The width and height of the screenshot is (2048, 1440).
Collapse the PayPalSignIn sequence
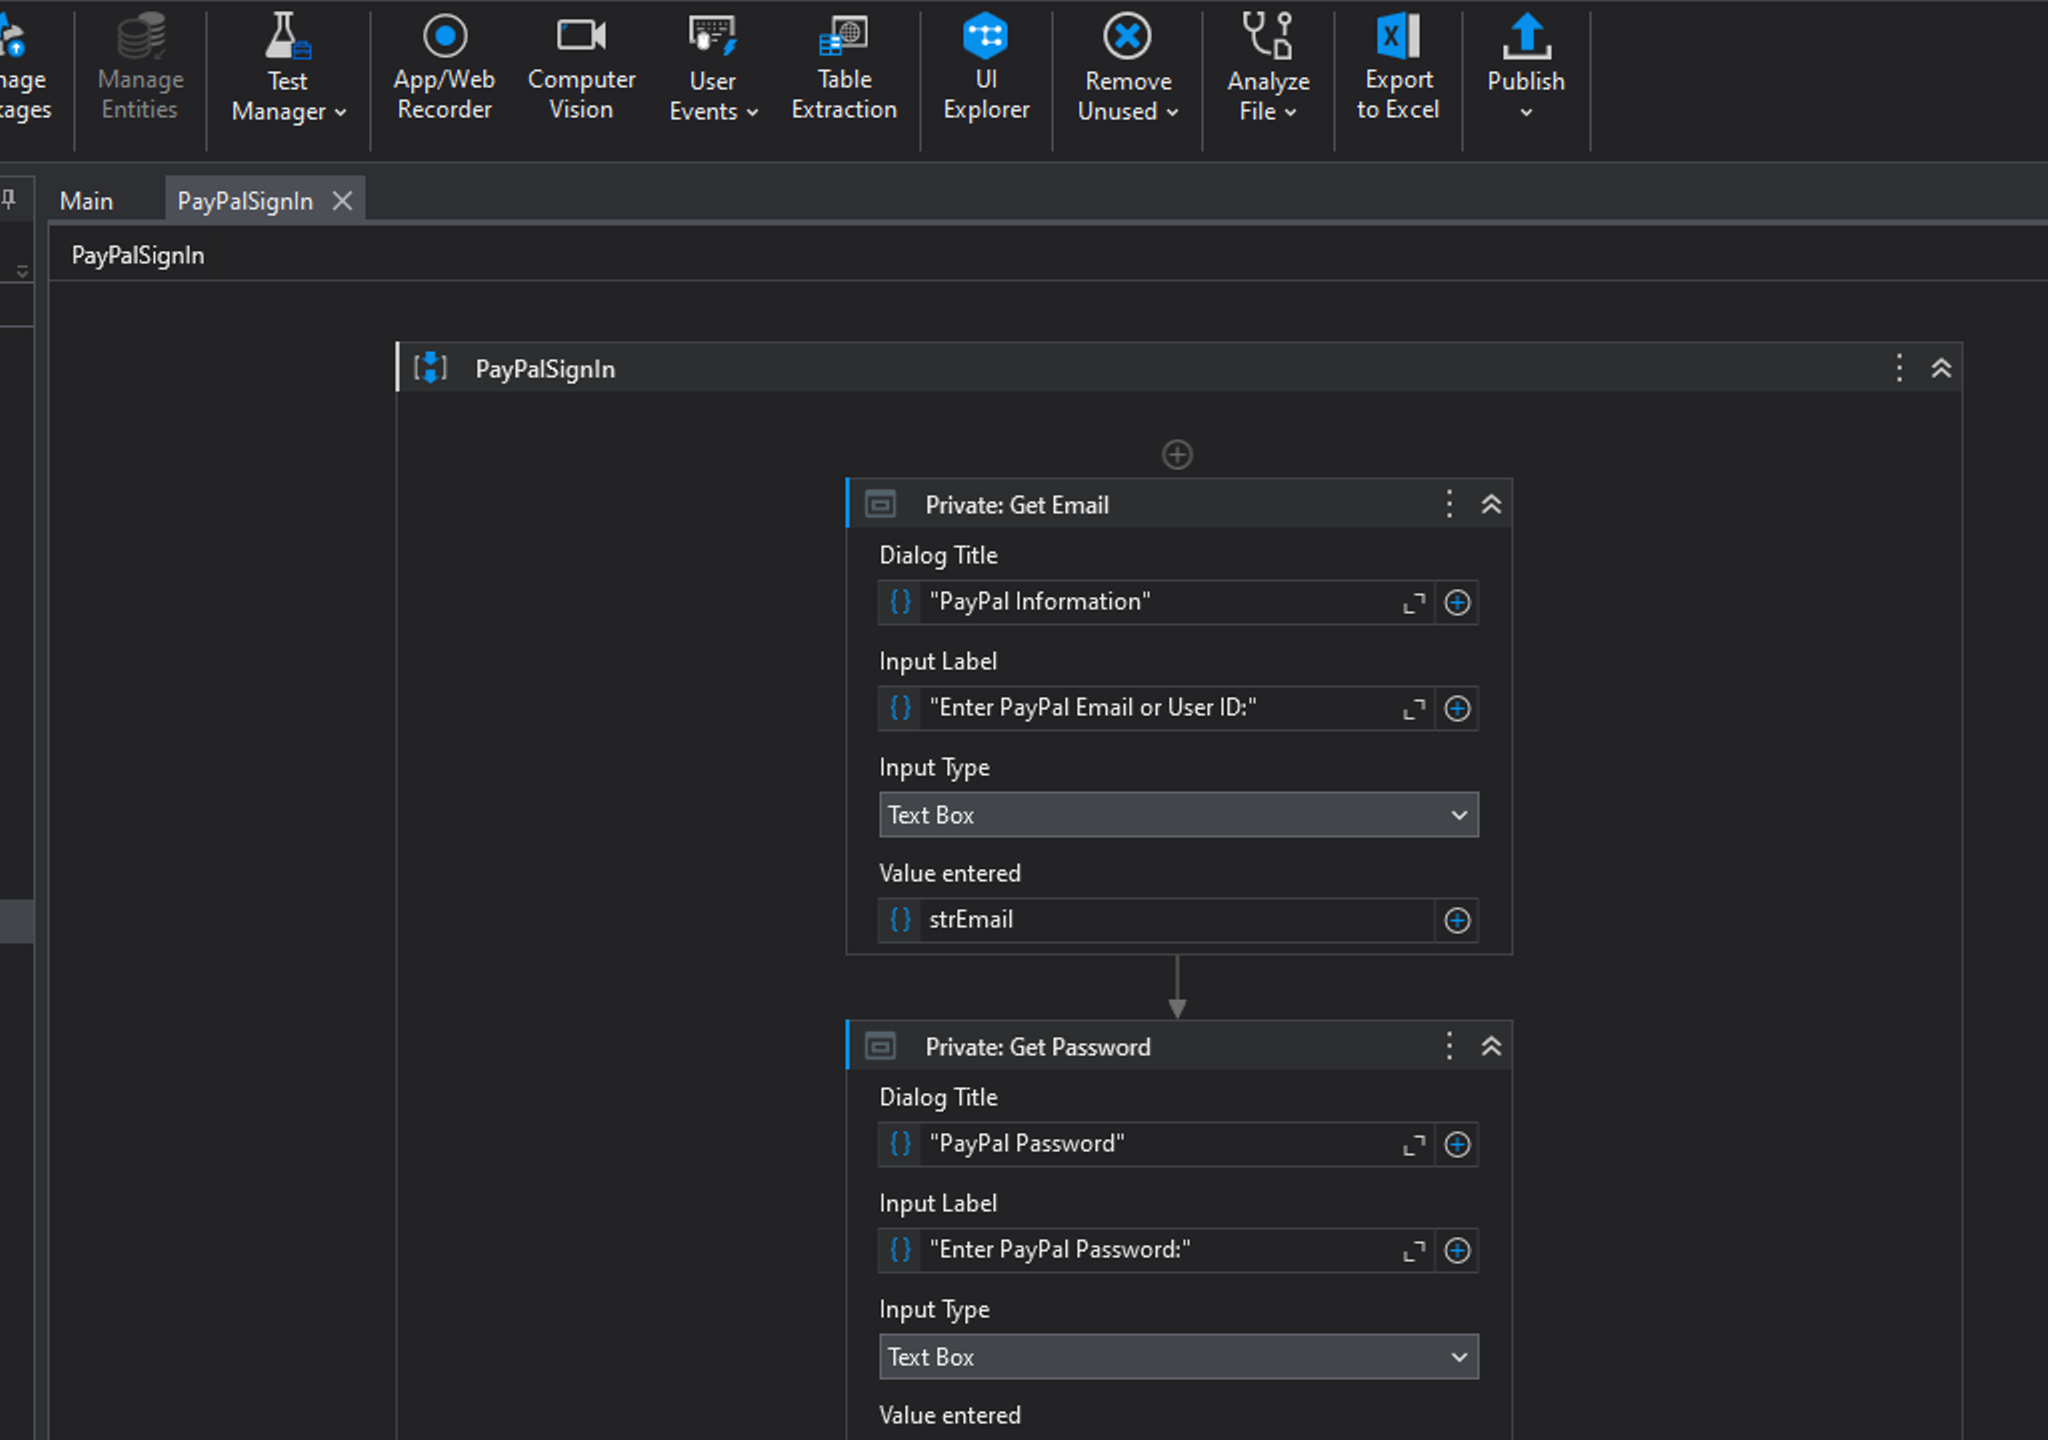coord(1941,368)
